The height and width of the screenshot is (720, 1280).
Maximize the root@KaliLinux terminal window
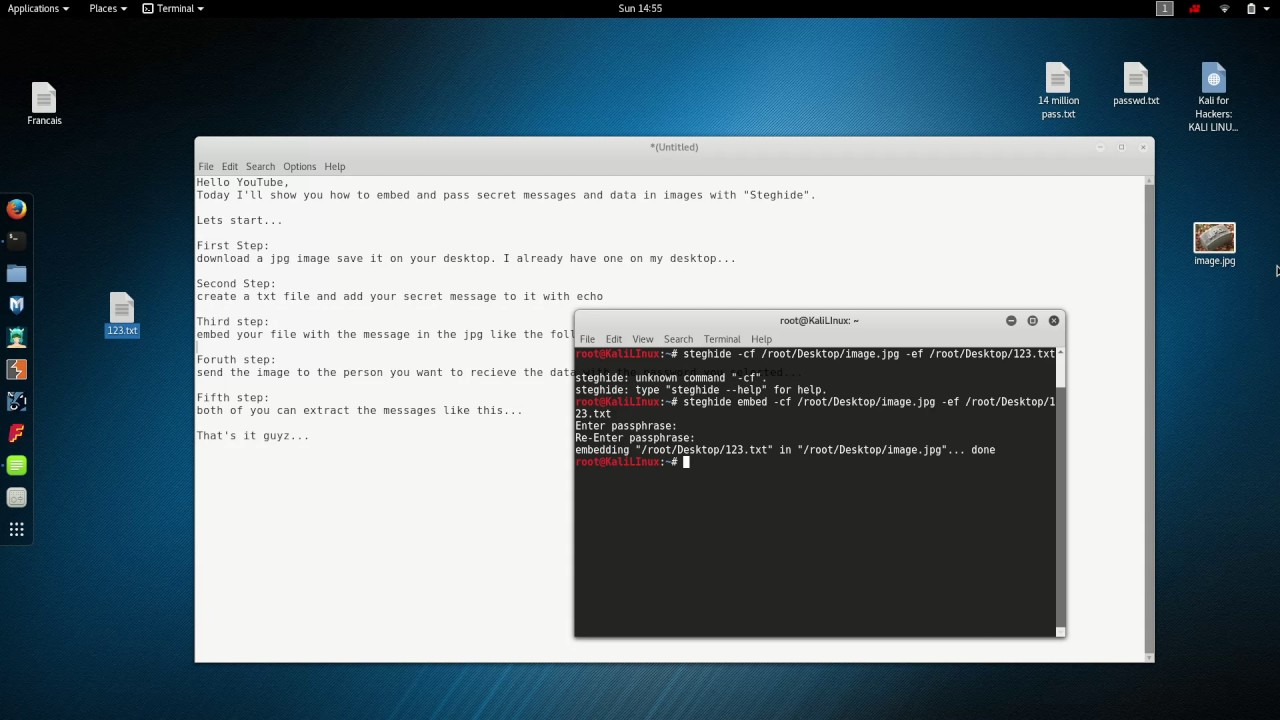1032,321
